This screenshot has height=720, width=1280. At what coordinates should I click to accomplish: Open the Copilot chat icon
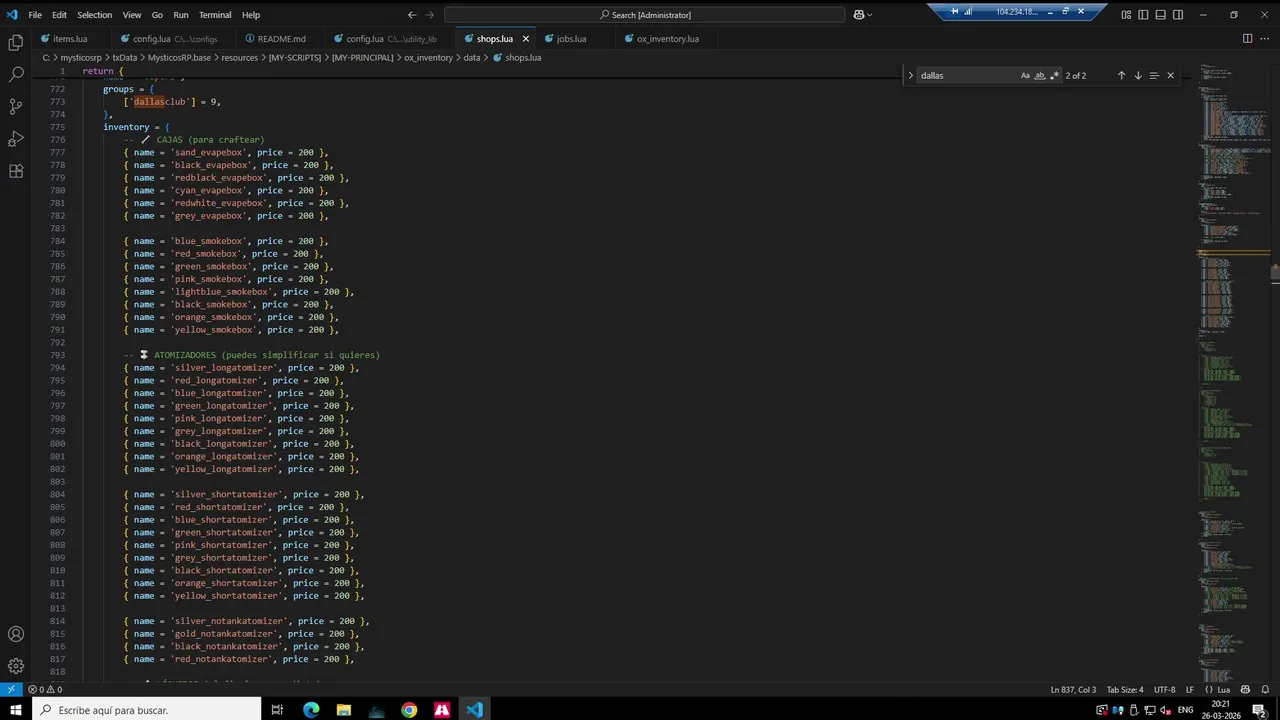(859, 15)
